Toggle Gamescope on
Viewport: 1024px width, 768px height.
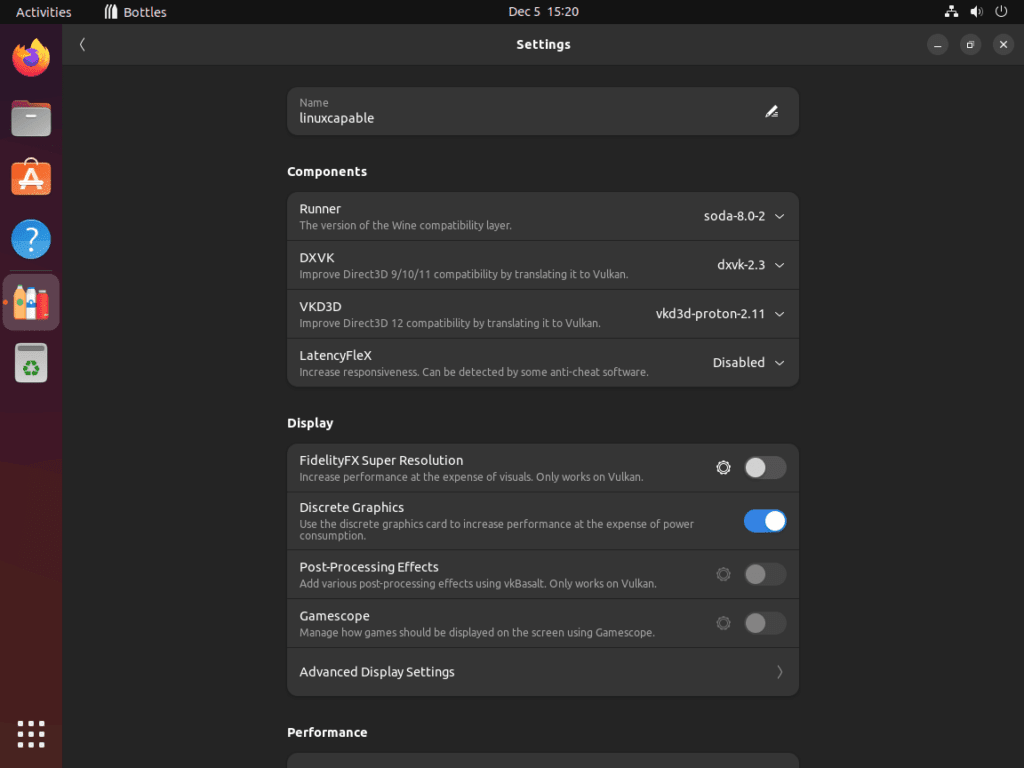(765, 622)
